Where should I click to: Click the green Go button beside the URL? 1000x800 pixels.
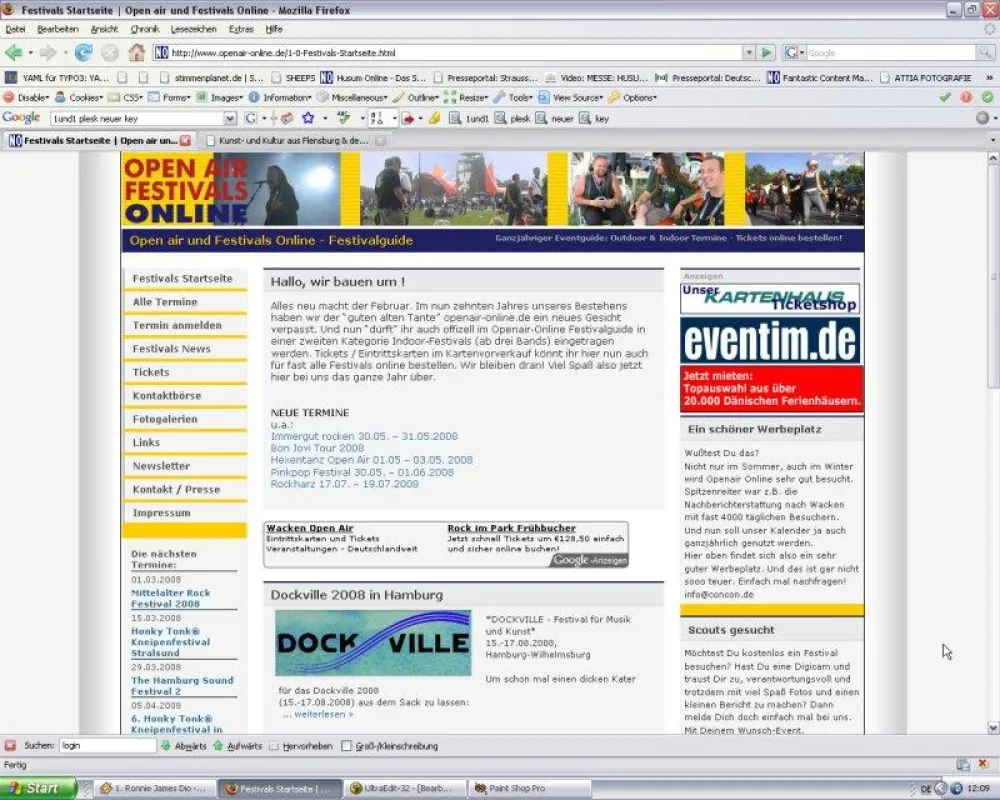click(767, 52)
